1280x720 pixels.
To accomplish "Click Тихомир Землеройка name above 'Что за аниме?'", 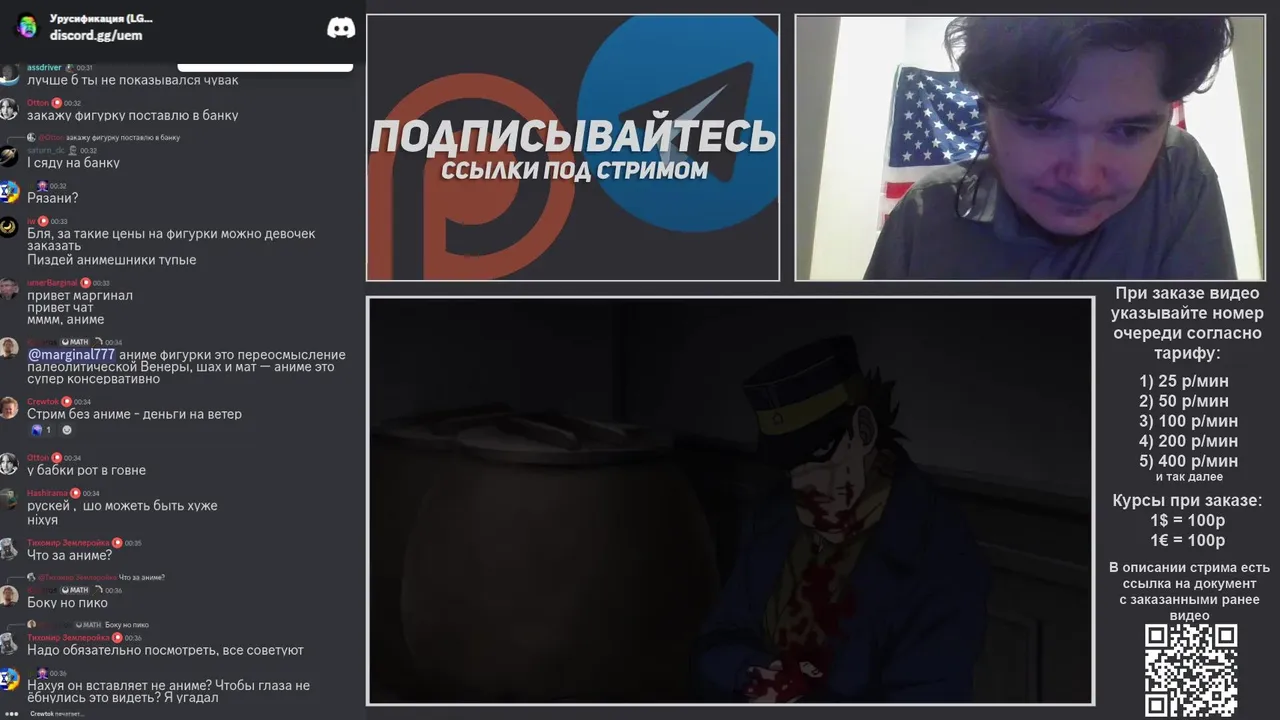I will coord(68,543).
